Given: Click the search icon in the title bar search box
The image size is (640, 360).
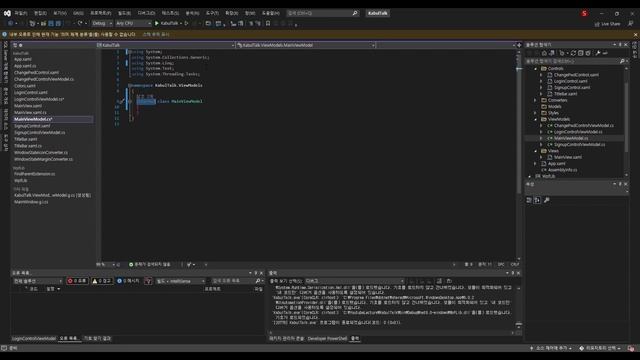Looking at the screenshot, I should 355,13.
